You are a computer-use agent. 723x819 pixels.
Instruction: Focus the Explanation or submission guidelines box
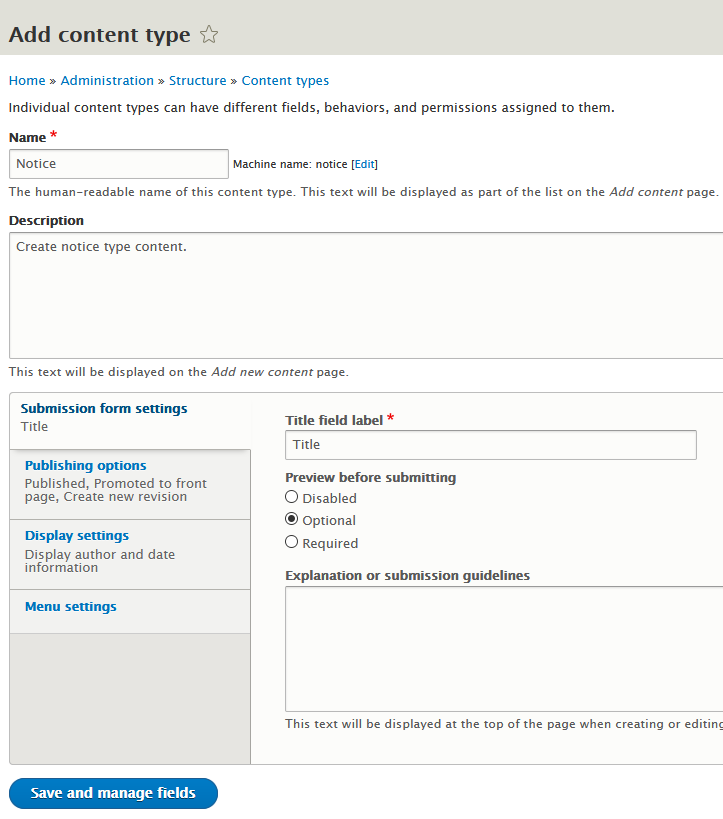504,648
